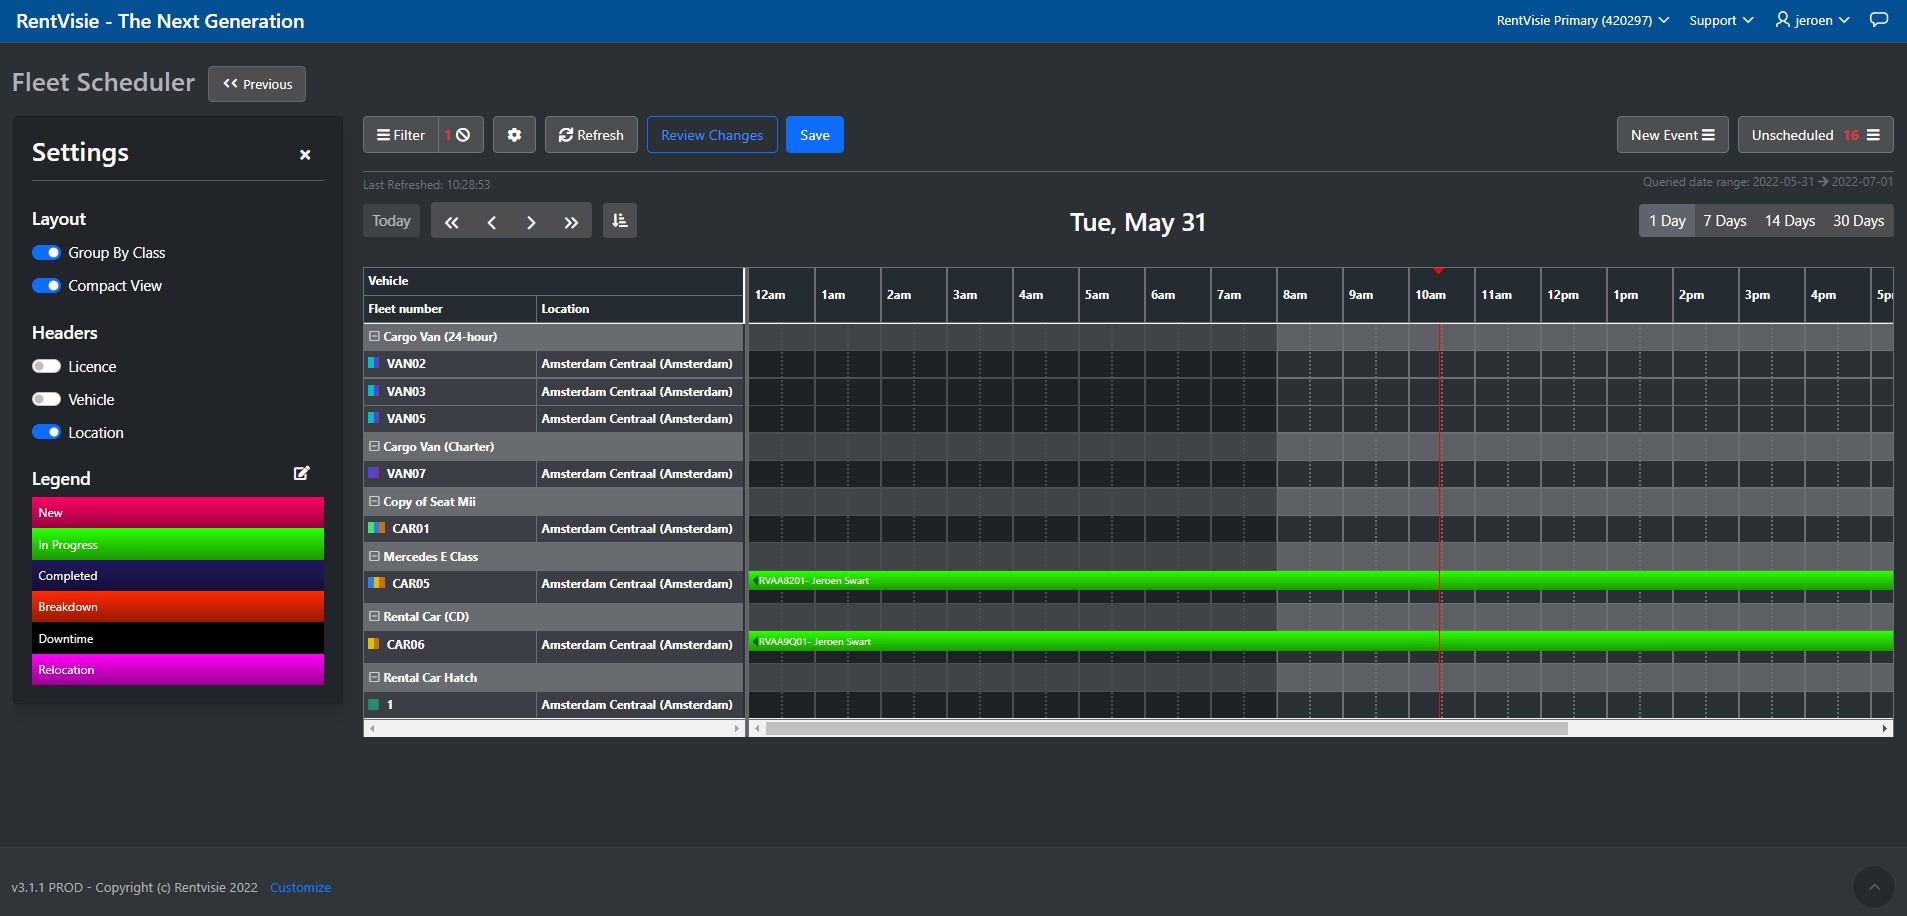
Task: Open the chat icon in the top bar
Action: coord(1879,20)
